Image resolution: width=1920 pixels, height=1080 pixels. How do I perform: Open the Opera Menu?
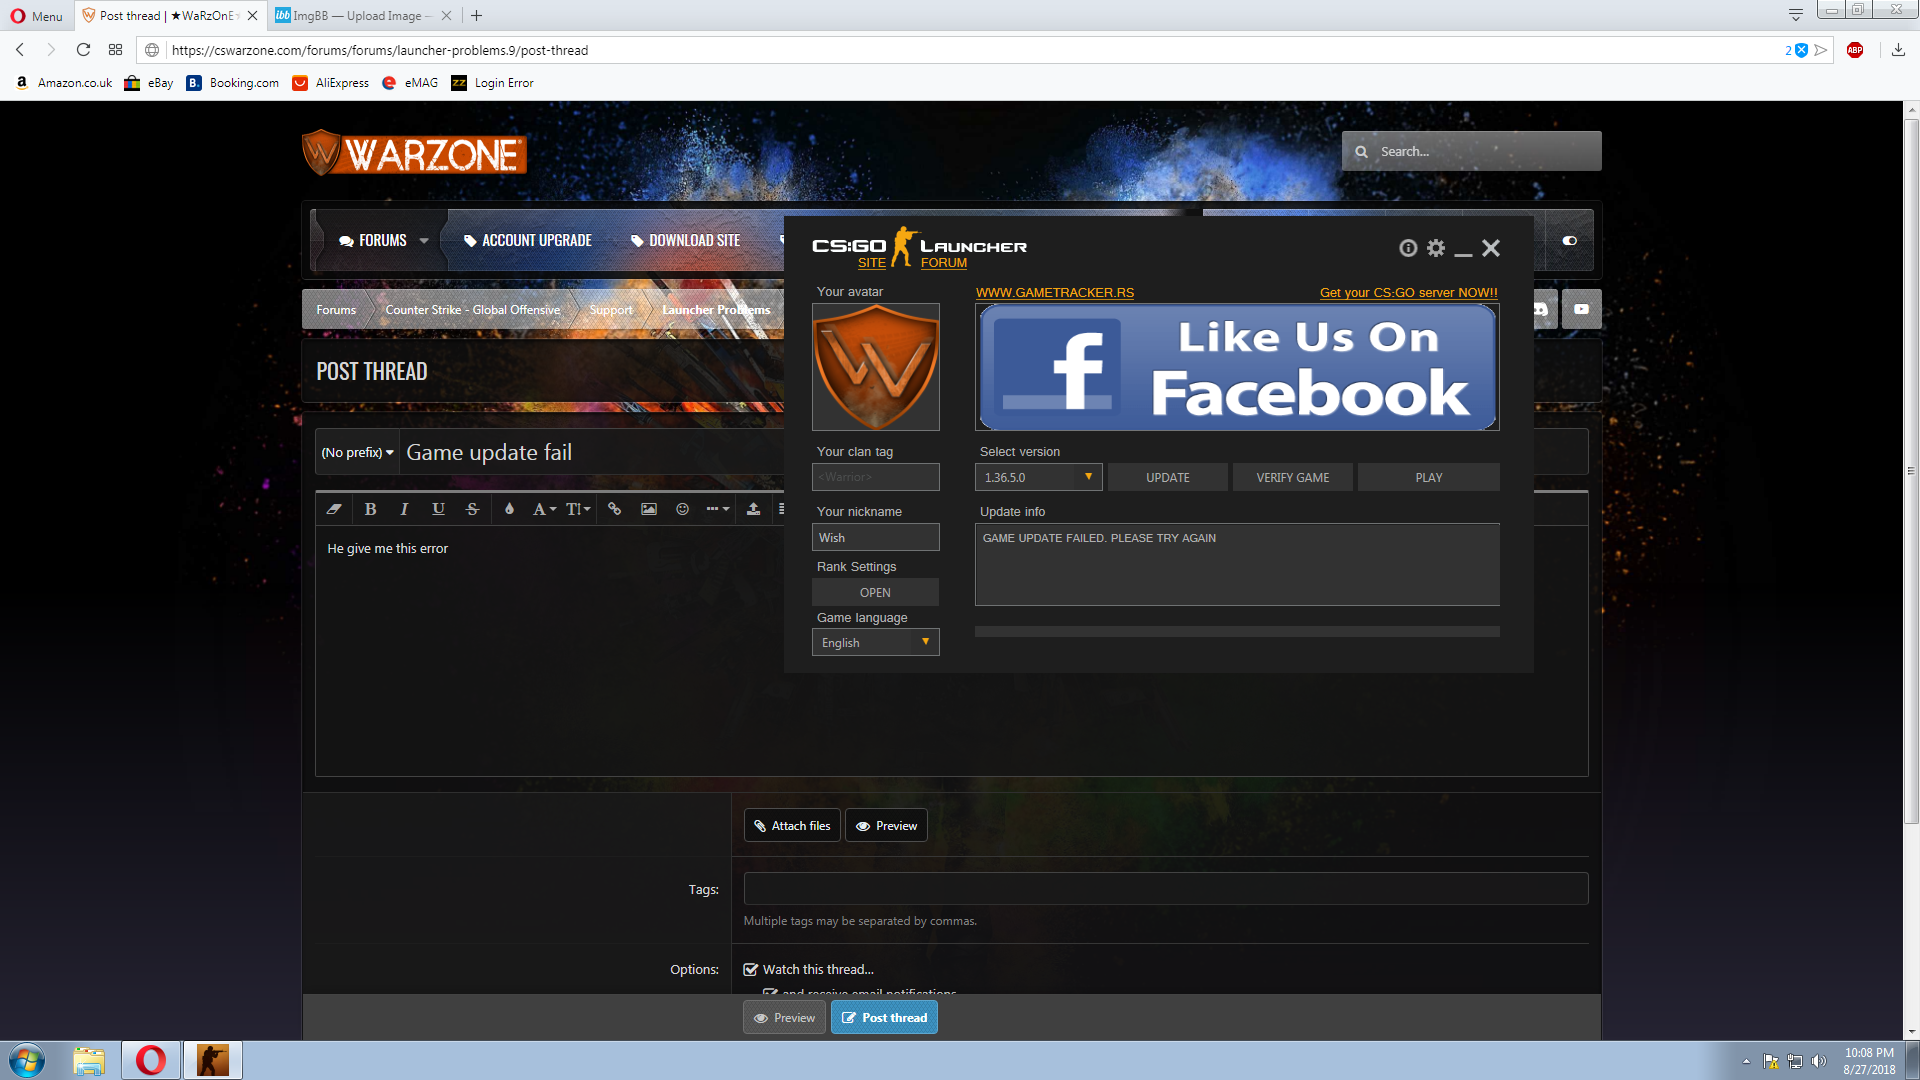(x=36, y=15)
